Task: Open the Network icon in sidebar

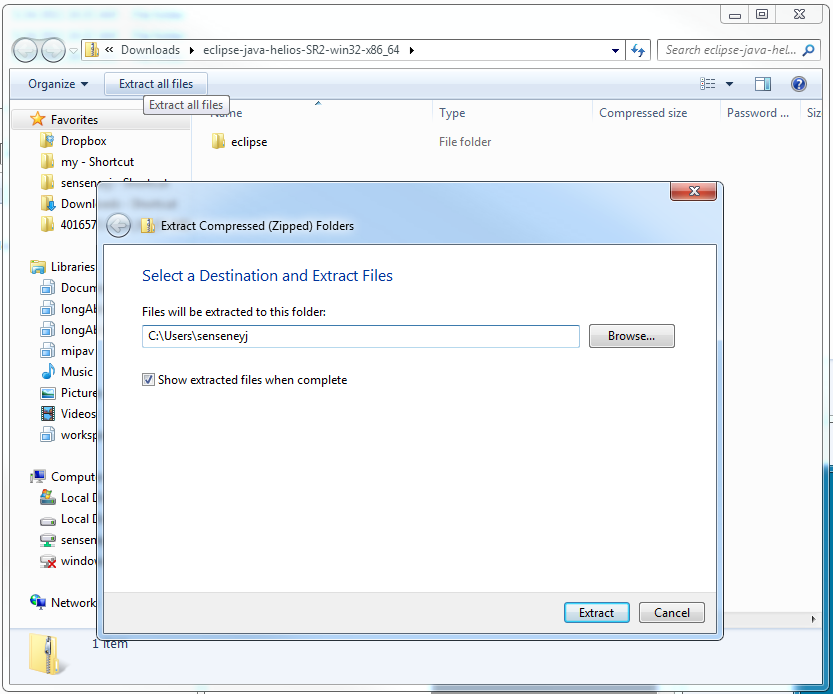Action: click(38, 602)
